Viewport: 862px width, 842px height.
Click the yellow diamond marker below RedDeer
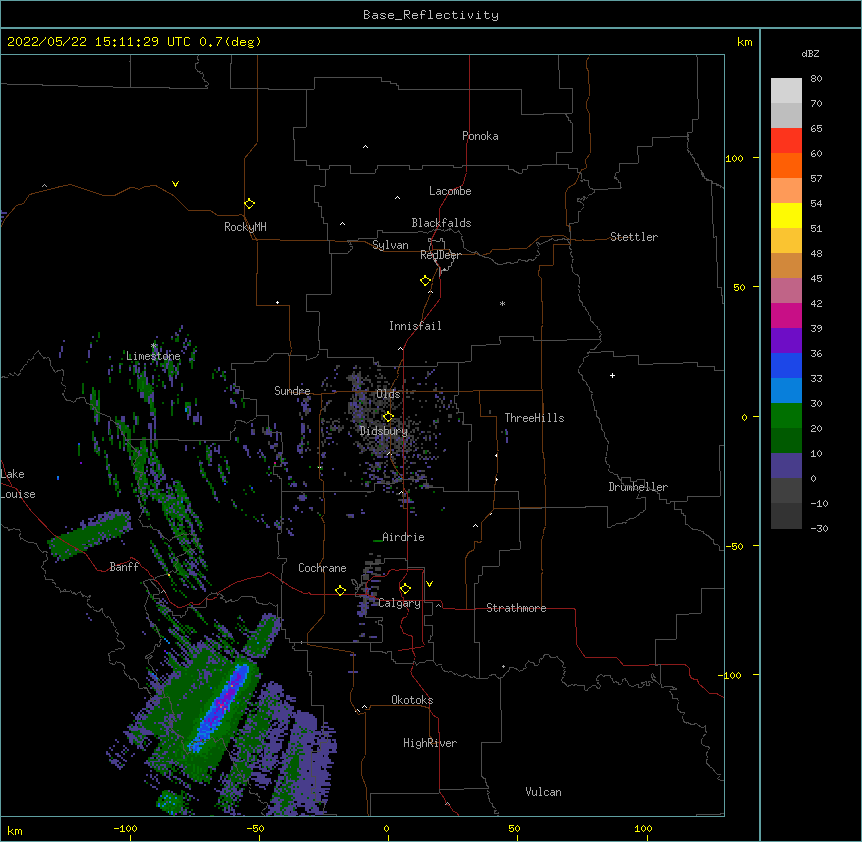[x=426, y=281]
